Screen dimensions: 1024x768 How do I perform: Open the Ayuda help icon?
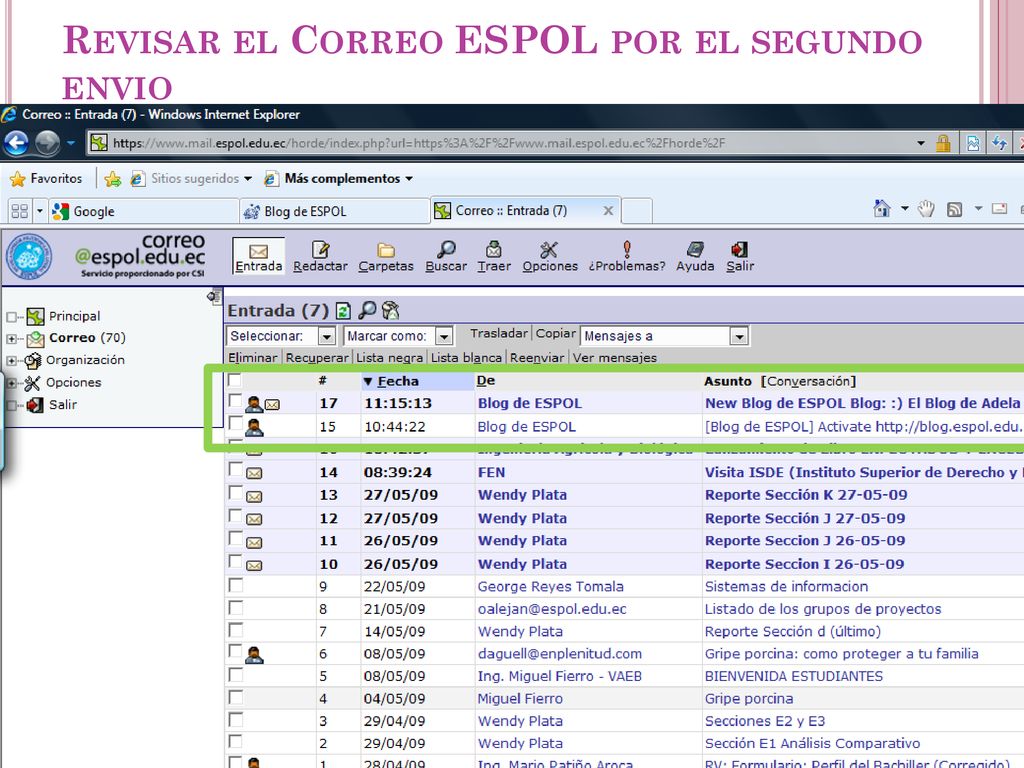(695, 249)
